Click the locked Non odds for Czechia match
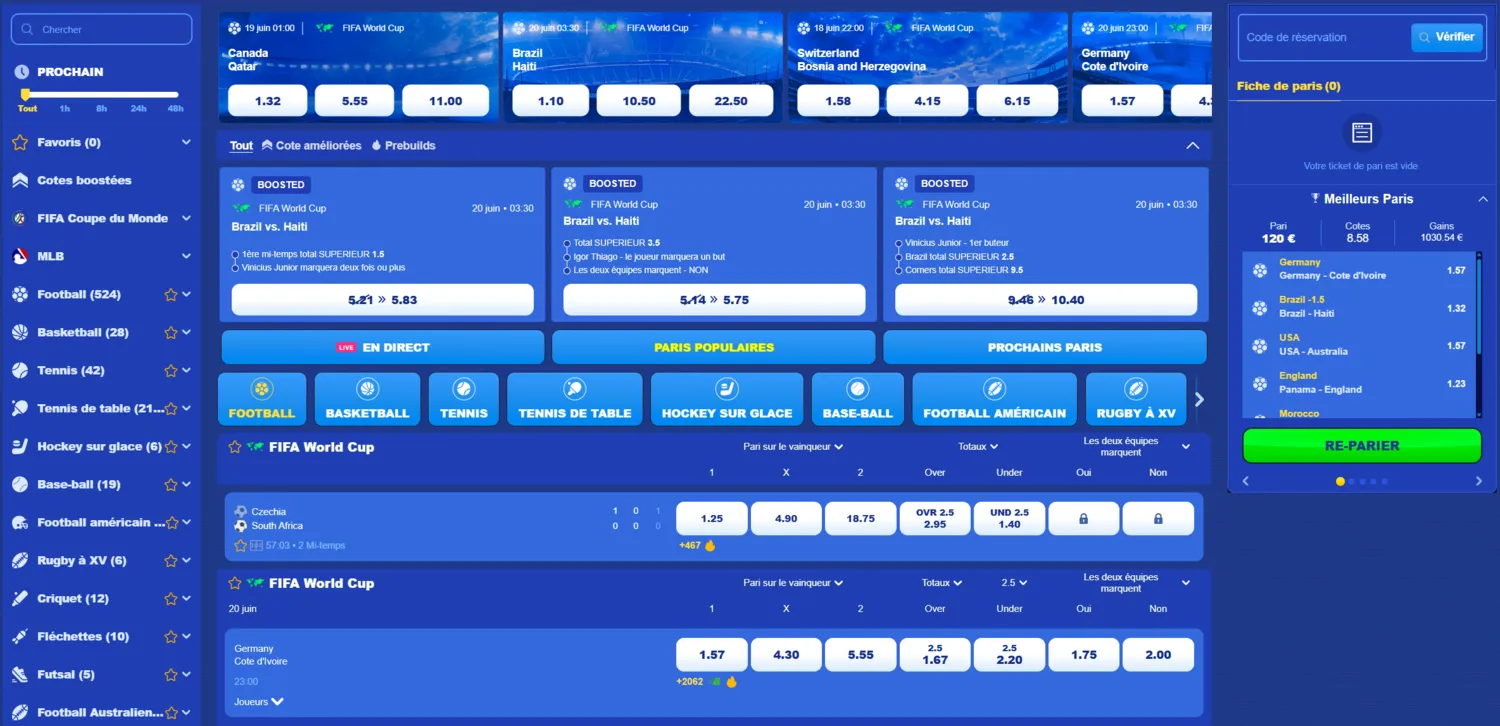Screen dimensions: 1500x726 tap(1158, 519)
